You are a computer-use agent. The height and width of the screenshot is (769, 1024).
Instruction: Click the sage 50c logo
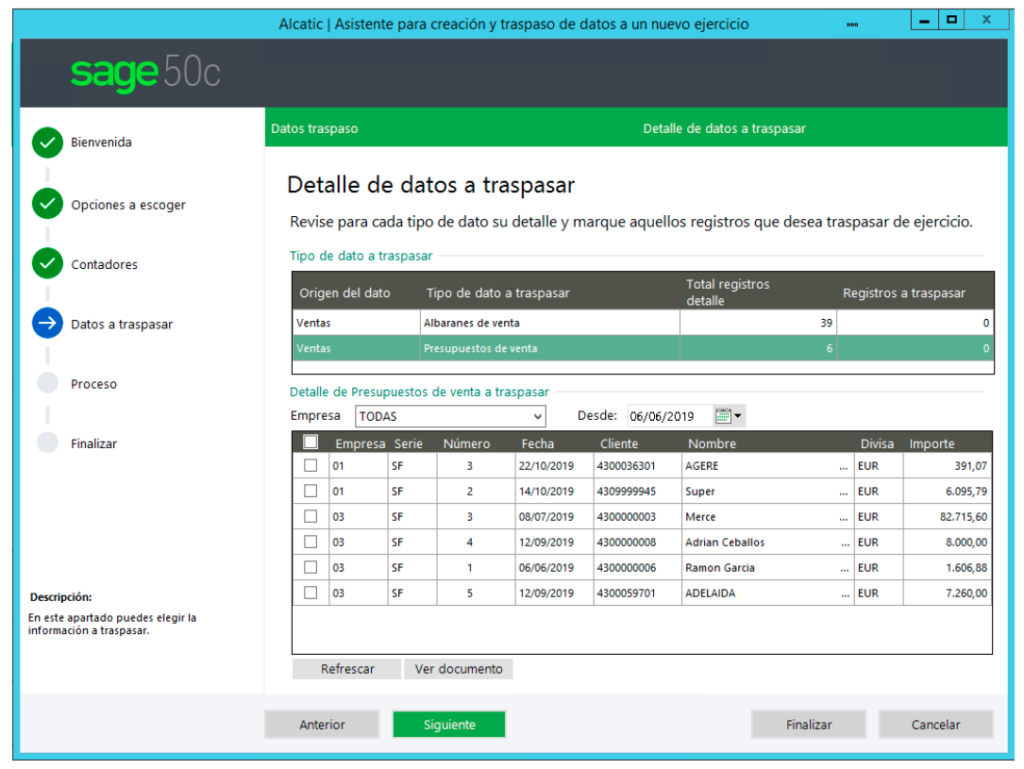point(145,72)
